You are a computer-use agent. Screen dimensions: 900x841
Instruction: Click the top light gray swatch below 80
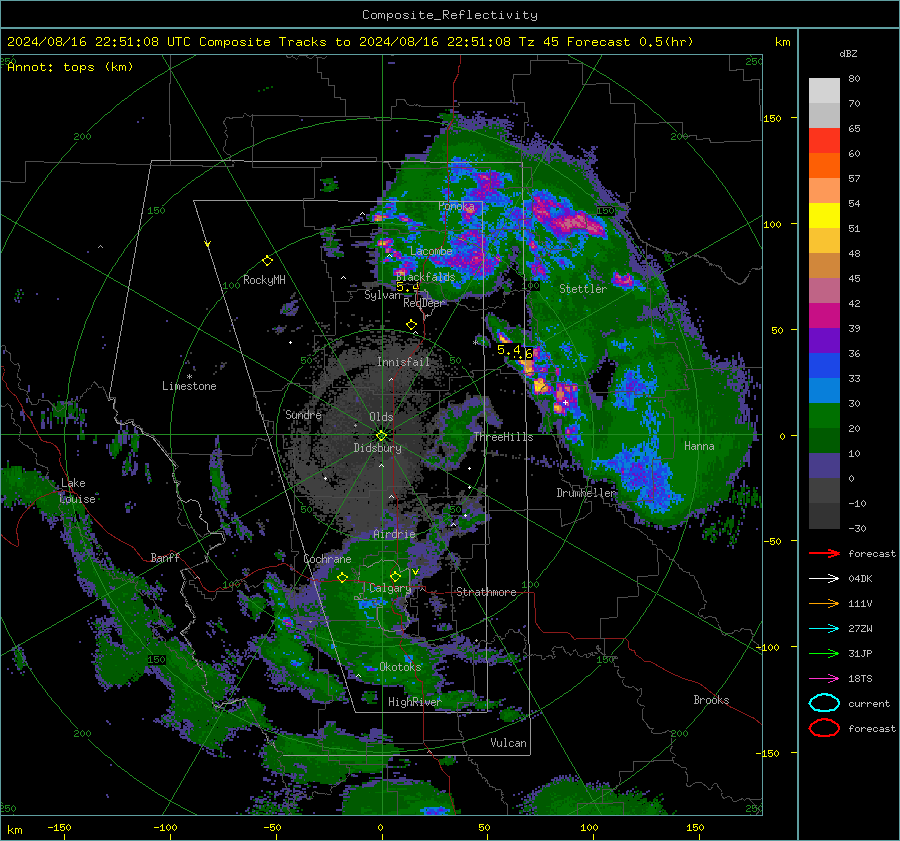coord(824,91)
